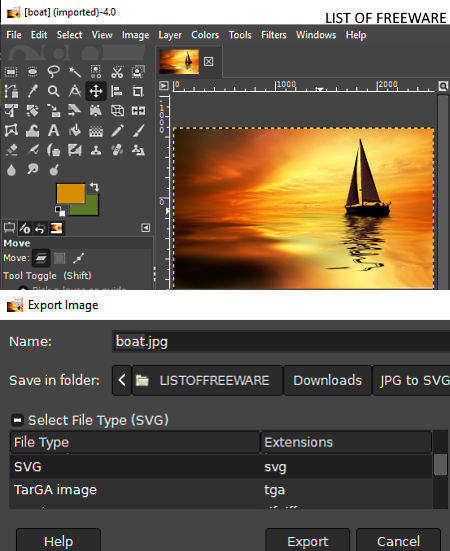The width and height of the screenshot is (450, 551).
Task: Select the Eraser tool
Action: click(x=11, y=150)
